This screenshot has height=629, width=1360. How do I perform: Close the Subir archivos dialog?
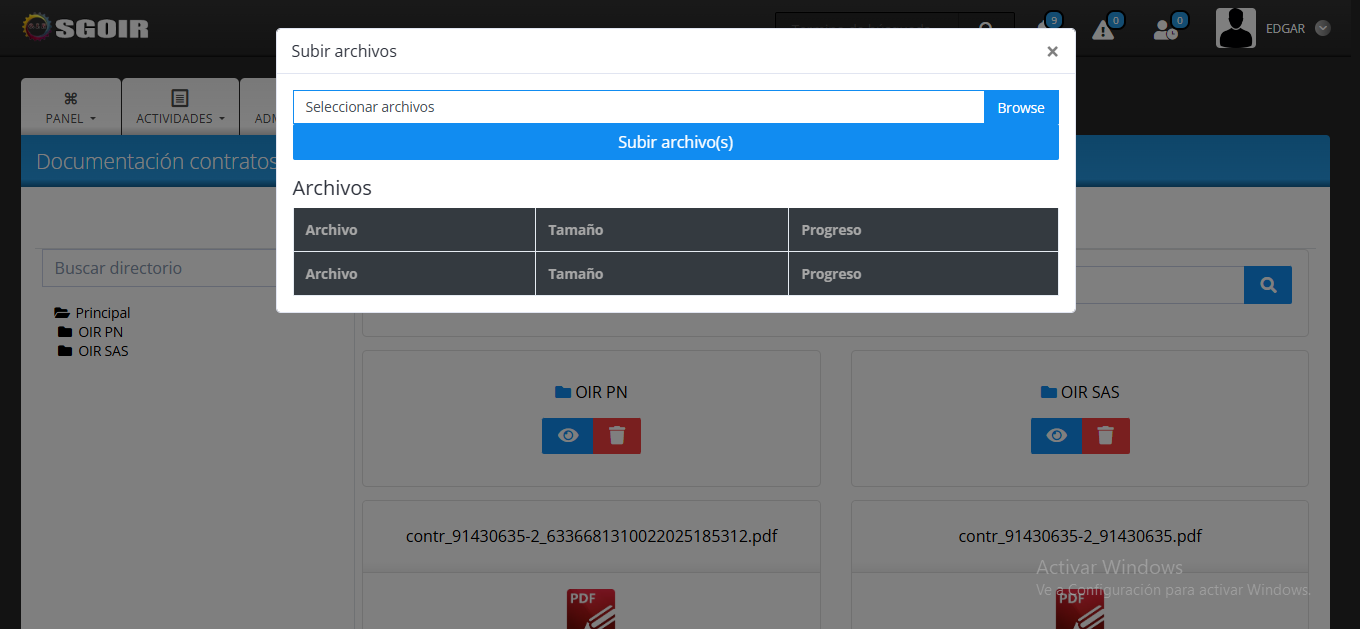[1052, 52]
